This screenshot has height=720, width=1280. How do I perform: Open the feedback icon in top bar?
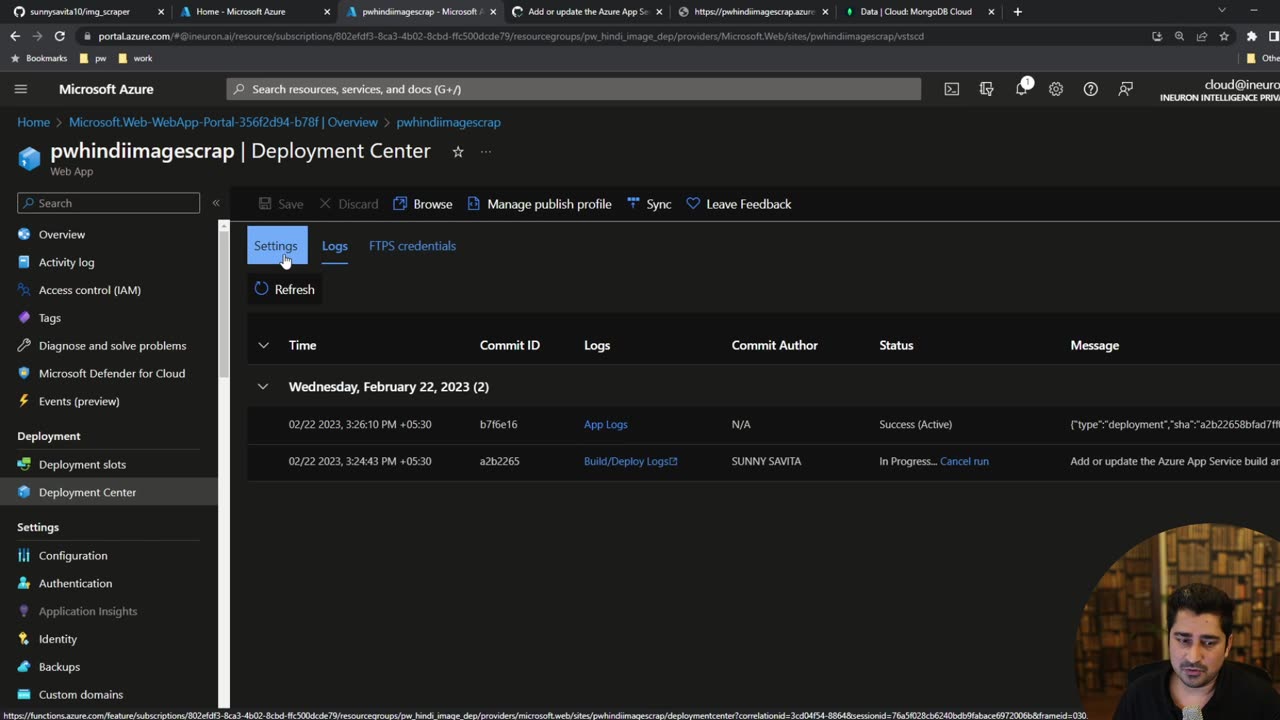(1126, 89)
